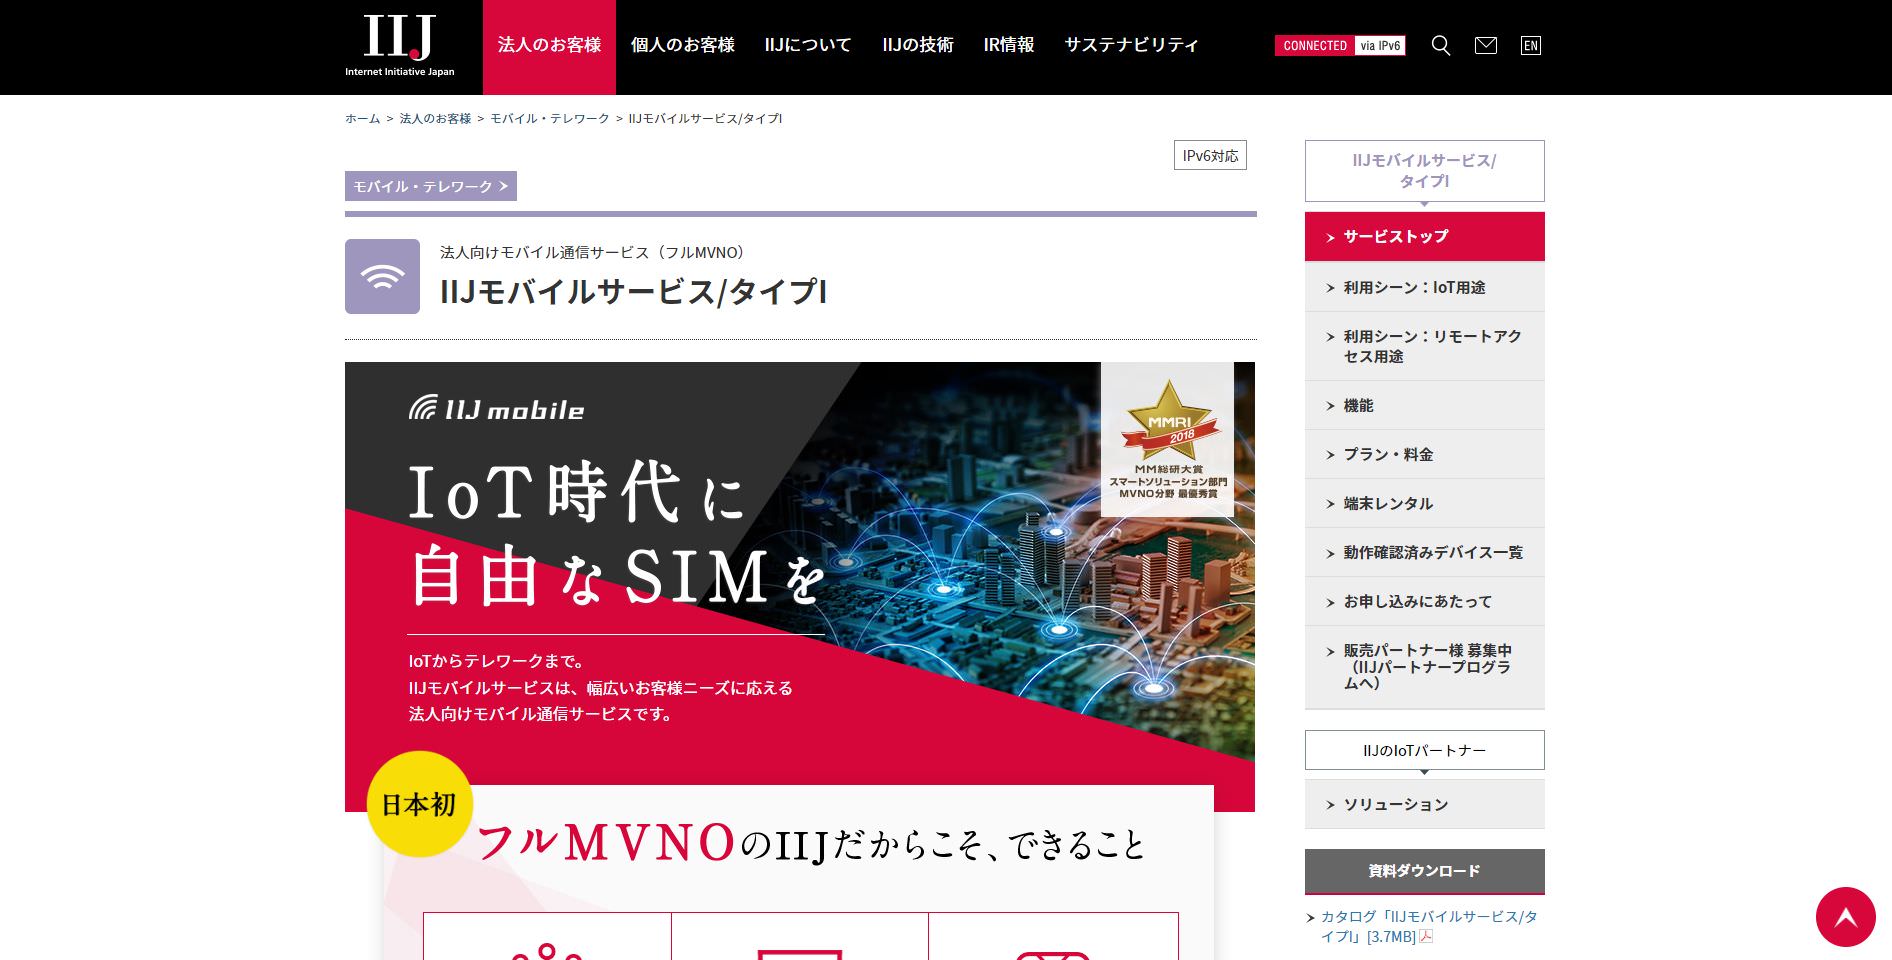Click the IIJのIoTパートナー sidebar header

tap(1425, 750)
